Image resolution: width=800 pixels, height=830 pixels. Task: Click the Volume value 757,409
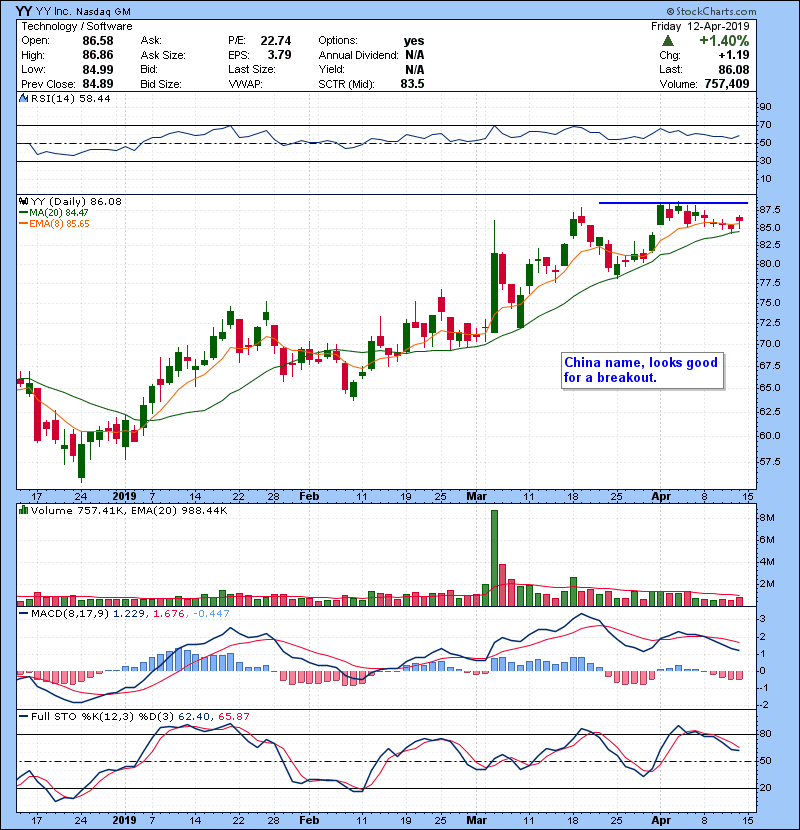(x=727, y=84)
